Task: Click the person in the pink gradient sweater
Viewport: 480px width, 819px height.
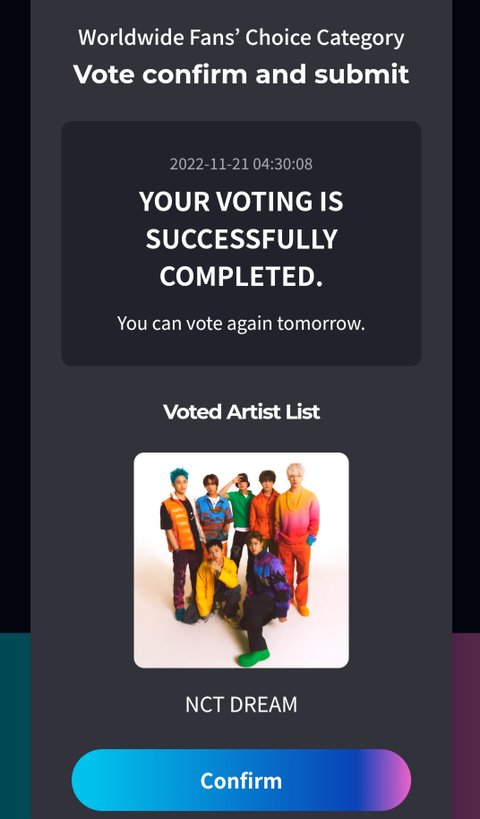Action: 297,533
